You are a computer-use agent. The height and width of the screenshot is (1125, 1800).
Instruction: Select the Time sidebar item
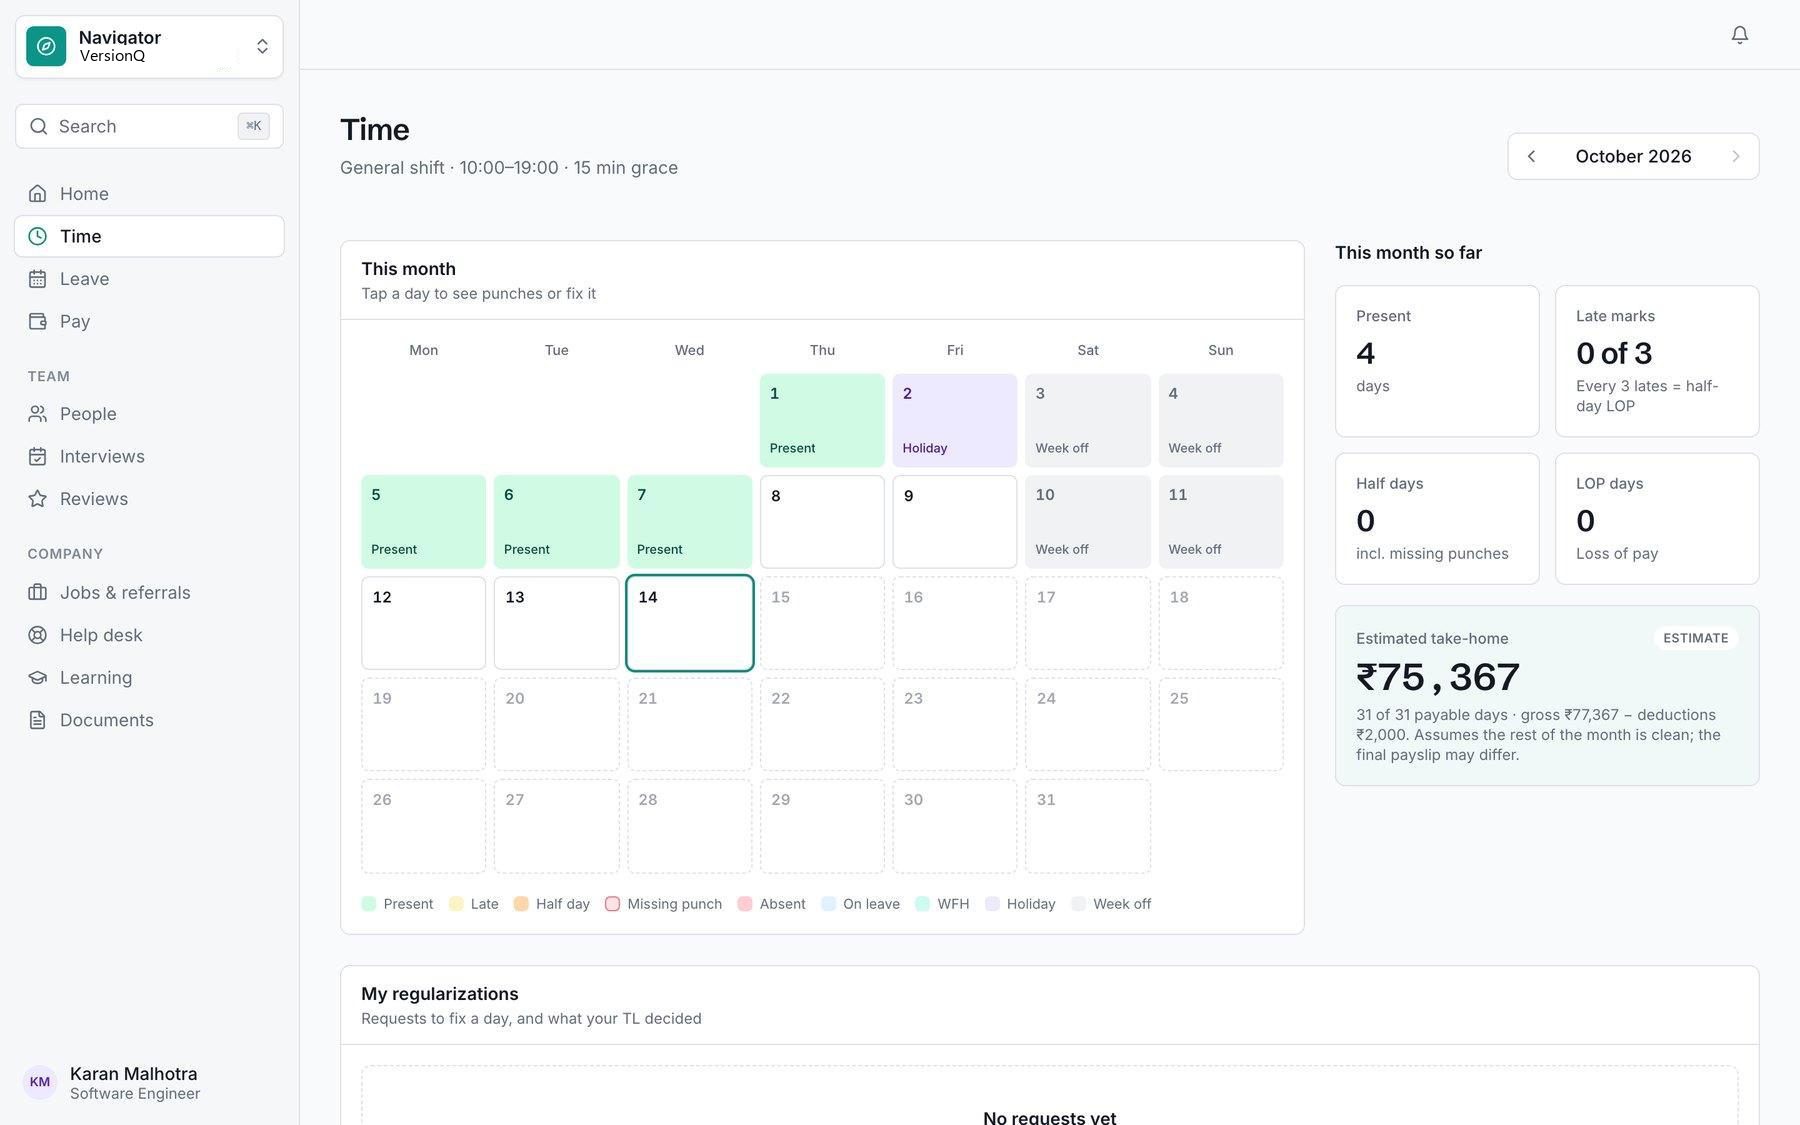[149, 236]
